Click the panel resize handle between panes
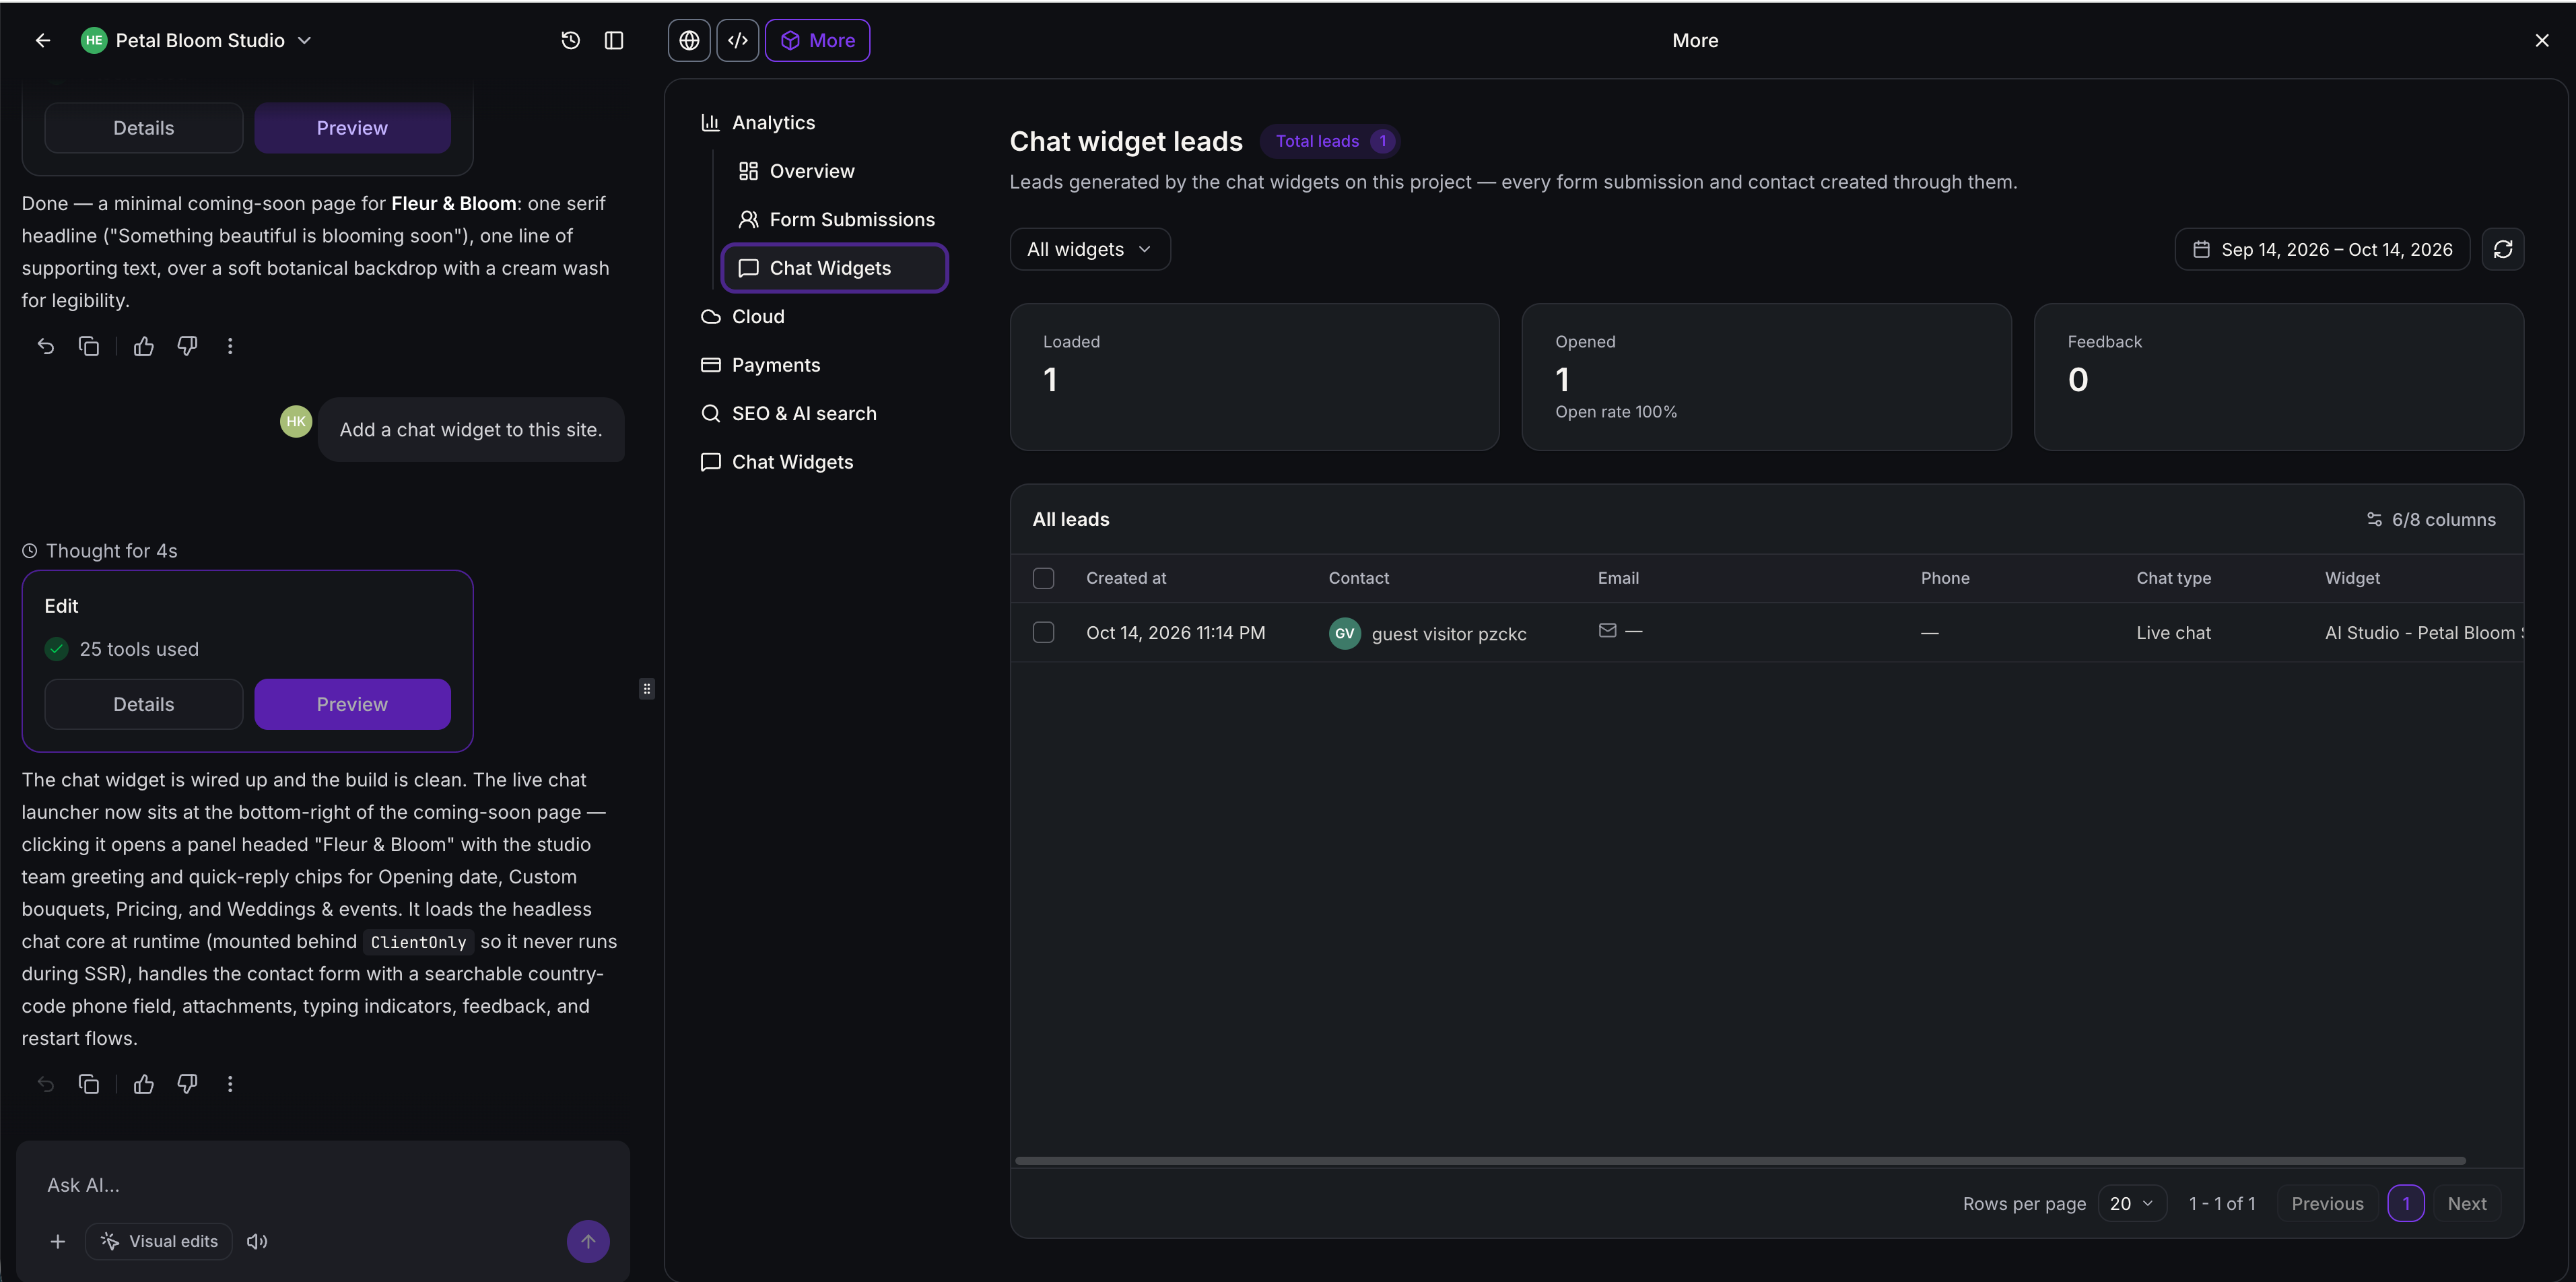This screenshot has height=1282, width=2576. pyautogui.click(x=647, y=688)
